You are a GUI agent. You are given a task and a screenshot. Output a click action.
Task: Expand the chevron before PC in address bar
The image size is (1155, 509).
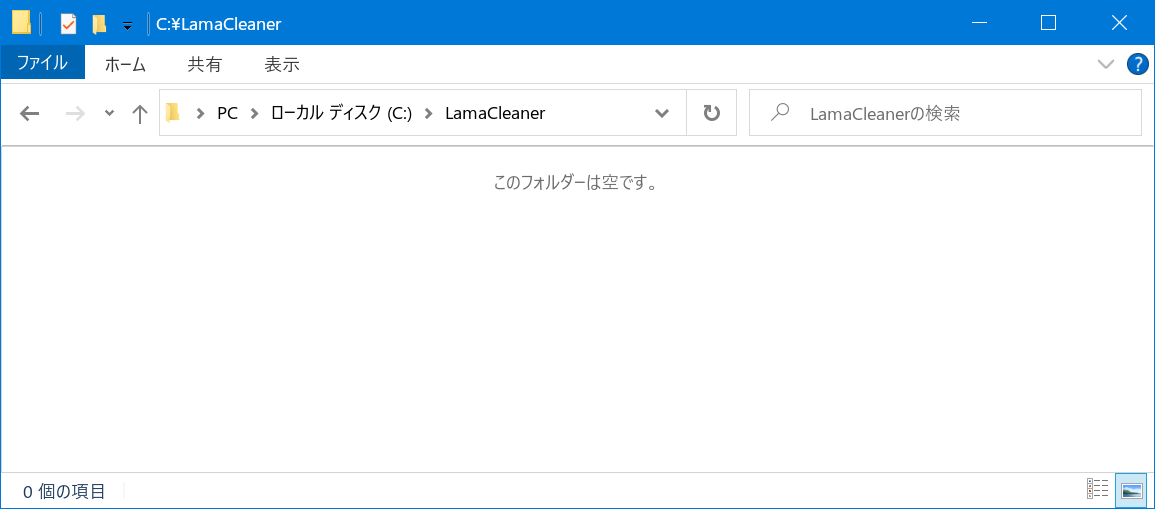200,113
